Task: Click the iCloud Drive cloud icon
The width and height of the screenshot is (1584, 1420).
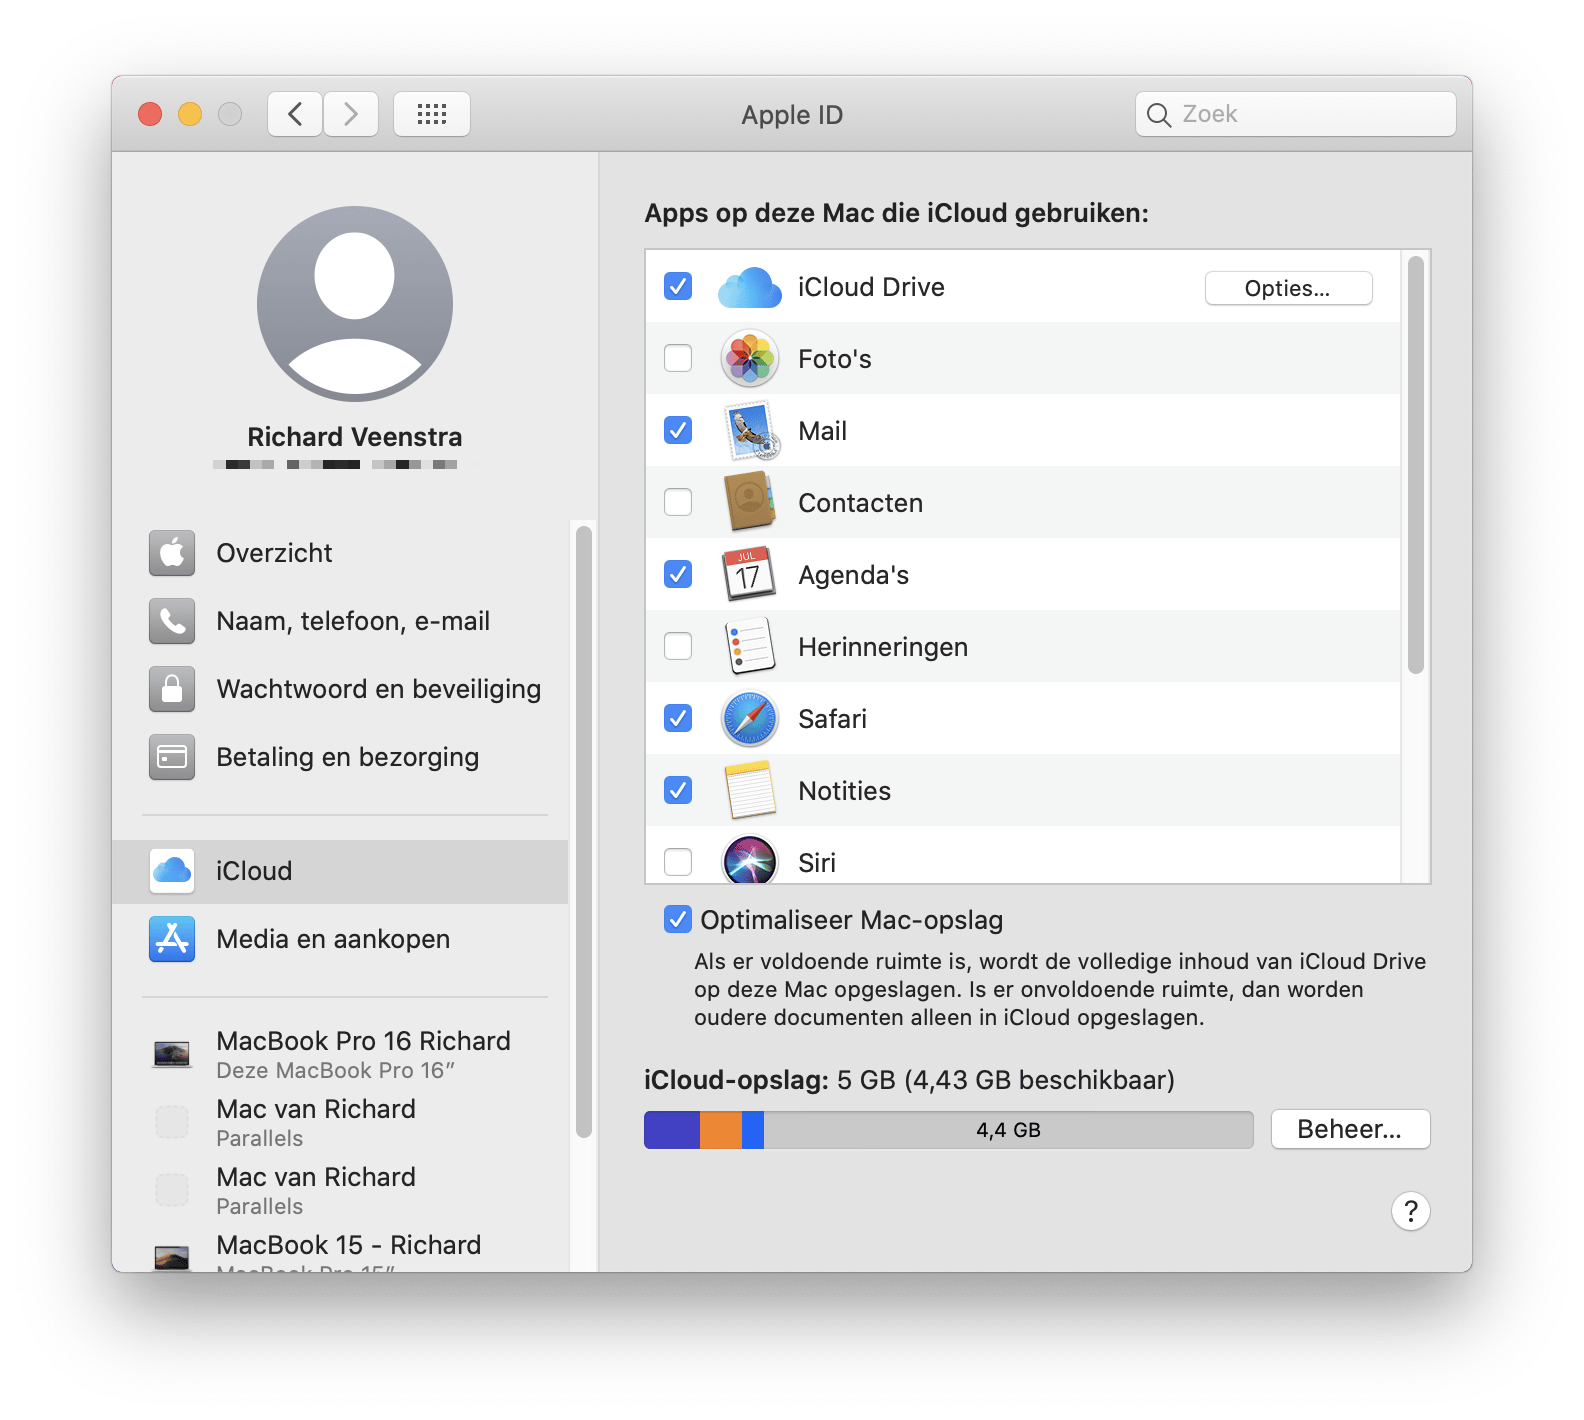Action: [x=750, y=288]
